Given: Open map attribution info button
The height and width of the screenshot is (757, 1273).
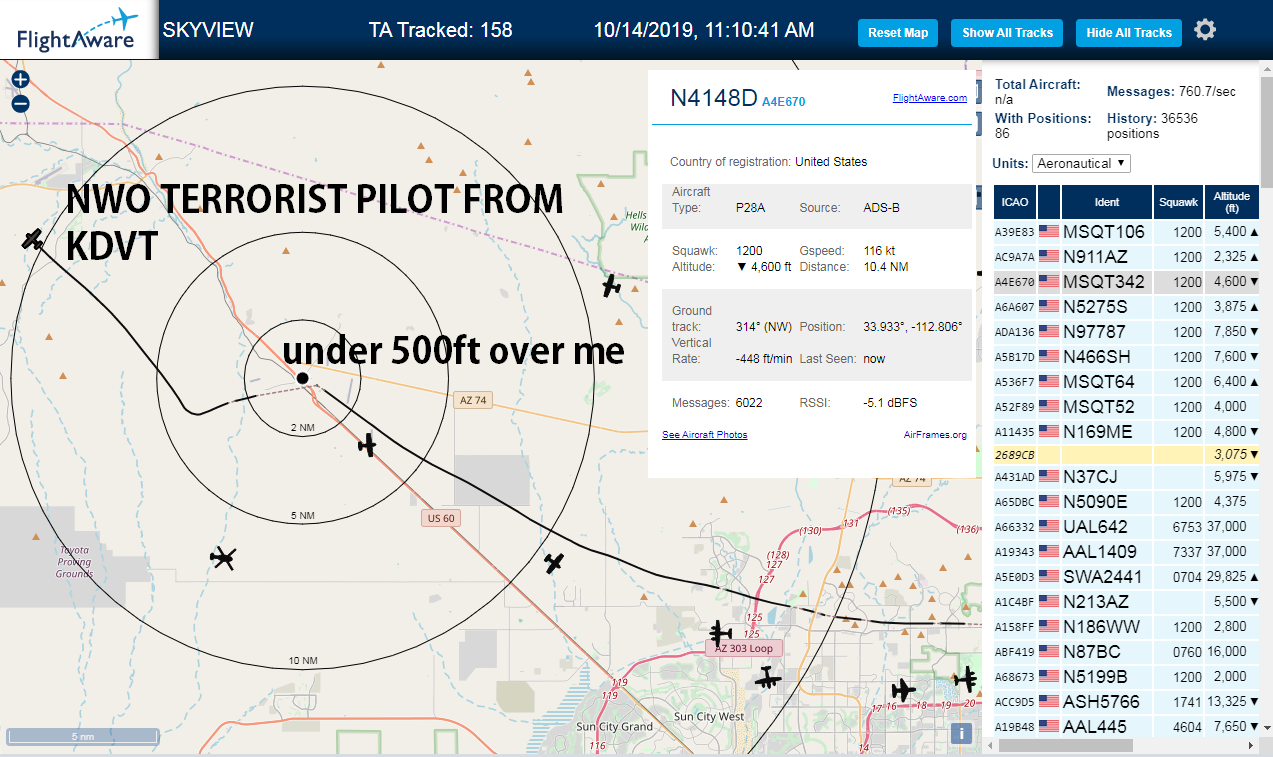Looking at the screenshot, I should coord(961,733).
